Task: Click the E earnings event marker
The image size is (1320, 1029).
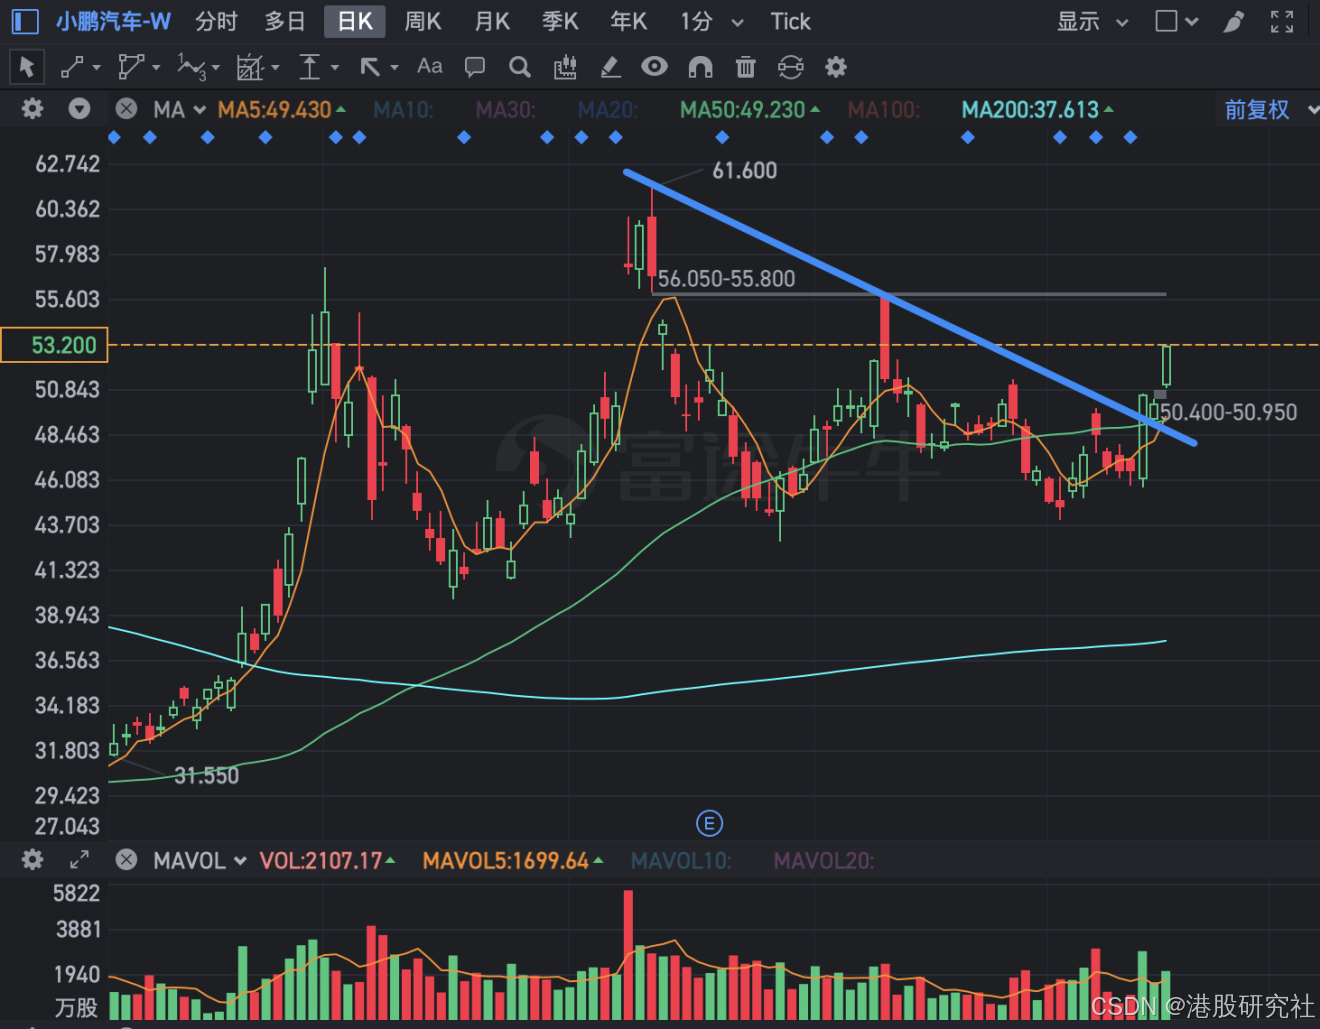Action: (x=709, y=823)
